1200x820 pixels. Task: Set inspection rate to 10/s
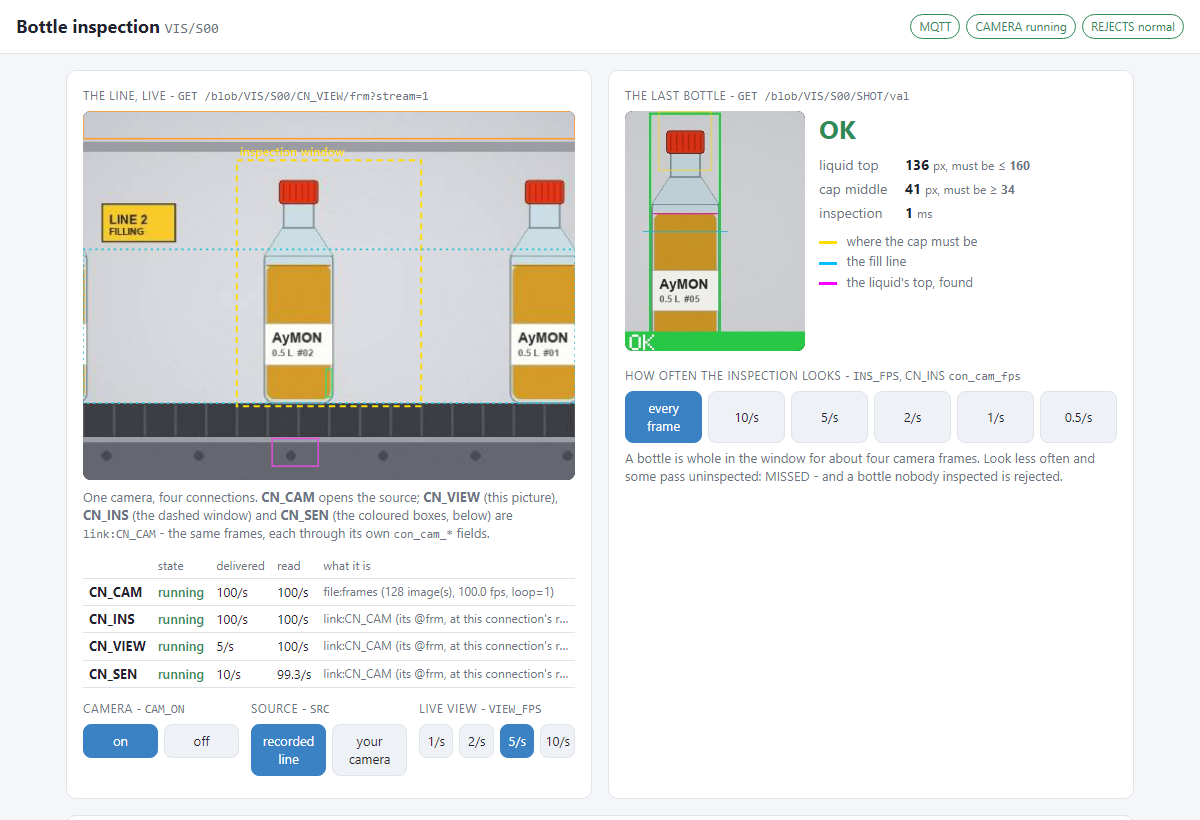click(x=746, y=417)
